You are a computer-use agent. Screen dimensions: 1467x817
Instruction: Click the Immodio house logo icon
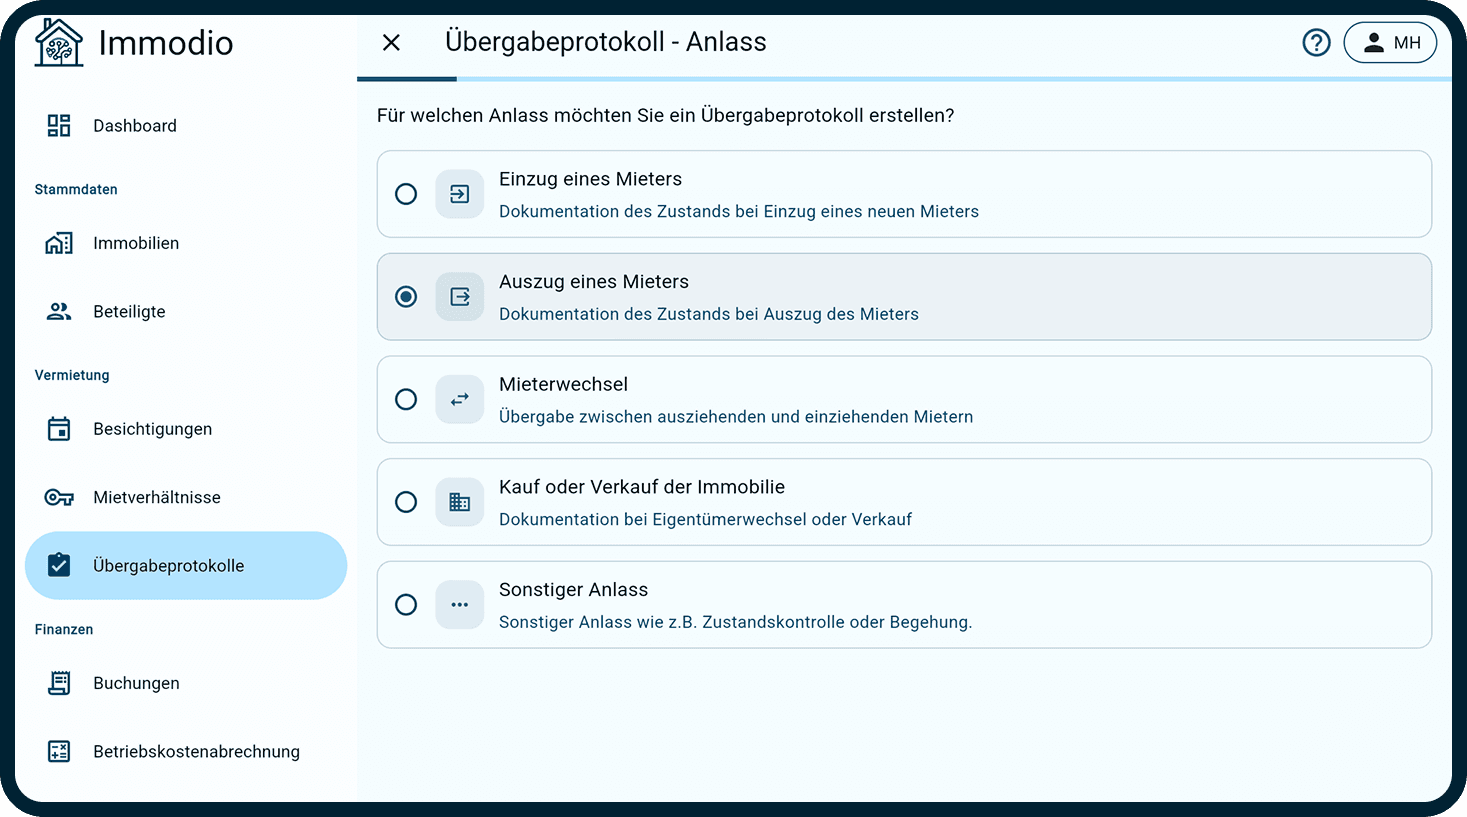tap(59, 43)
